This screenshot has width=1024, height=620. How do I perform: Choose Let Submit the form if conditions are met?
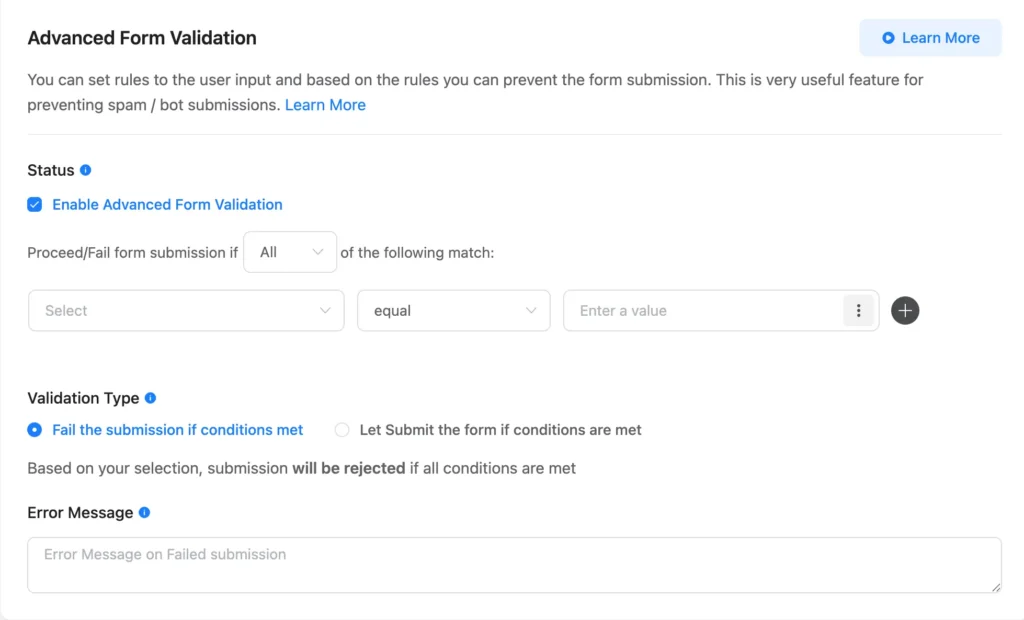[x=342, y=429]
